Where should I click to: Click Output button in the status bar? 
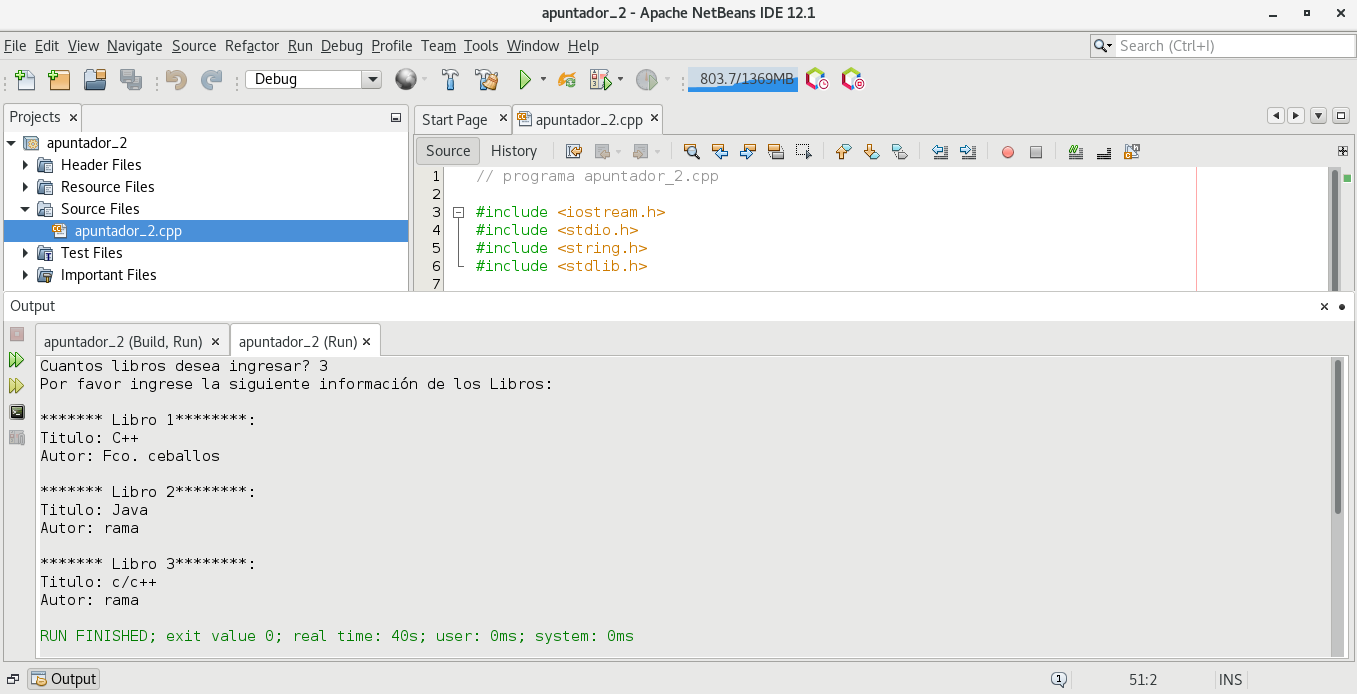click(x=64, y=679)
